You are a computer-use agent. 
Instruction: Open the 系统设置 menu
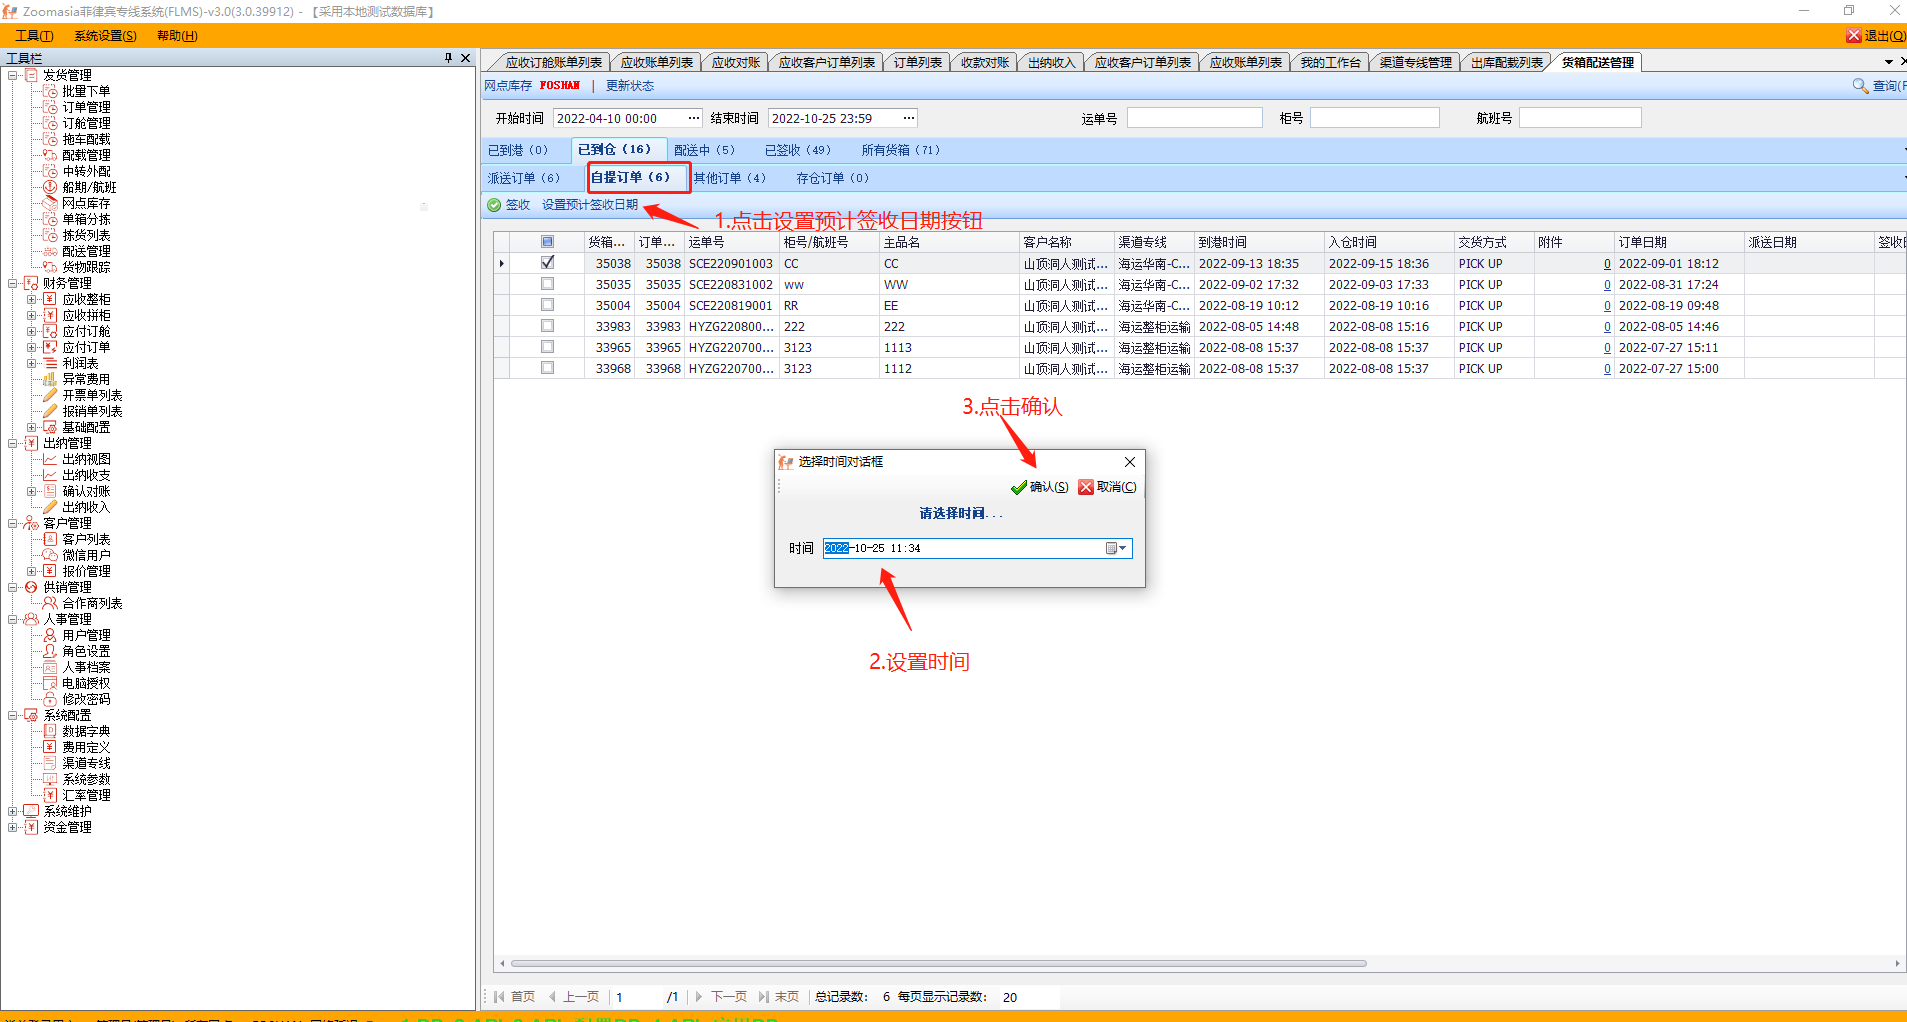click(x=105, y=36)
